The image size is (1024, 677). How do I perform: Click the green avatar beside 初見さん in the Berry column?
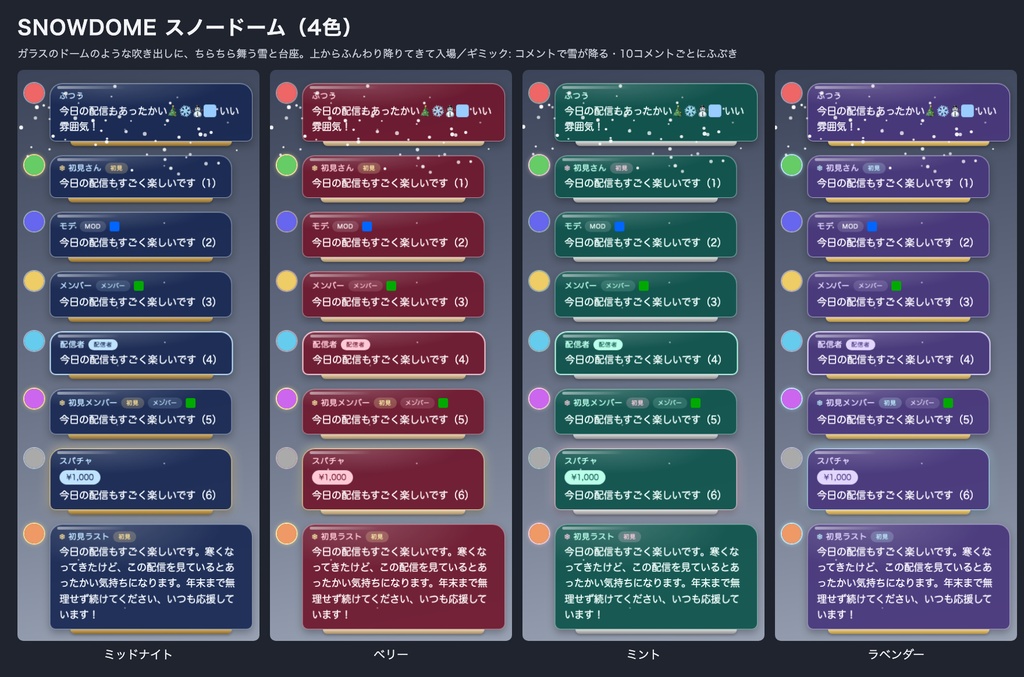point(287,165)
